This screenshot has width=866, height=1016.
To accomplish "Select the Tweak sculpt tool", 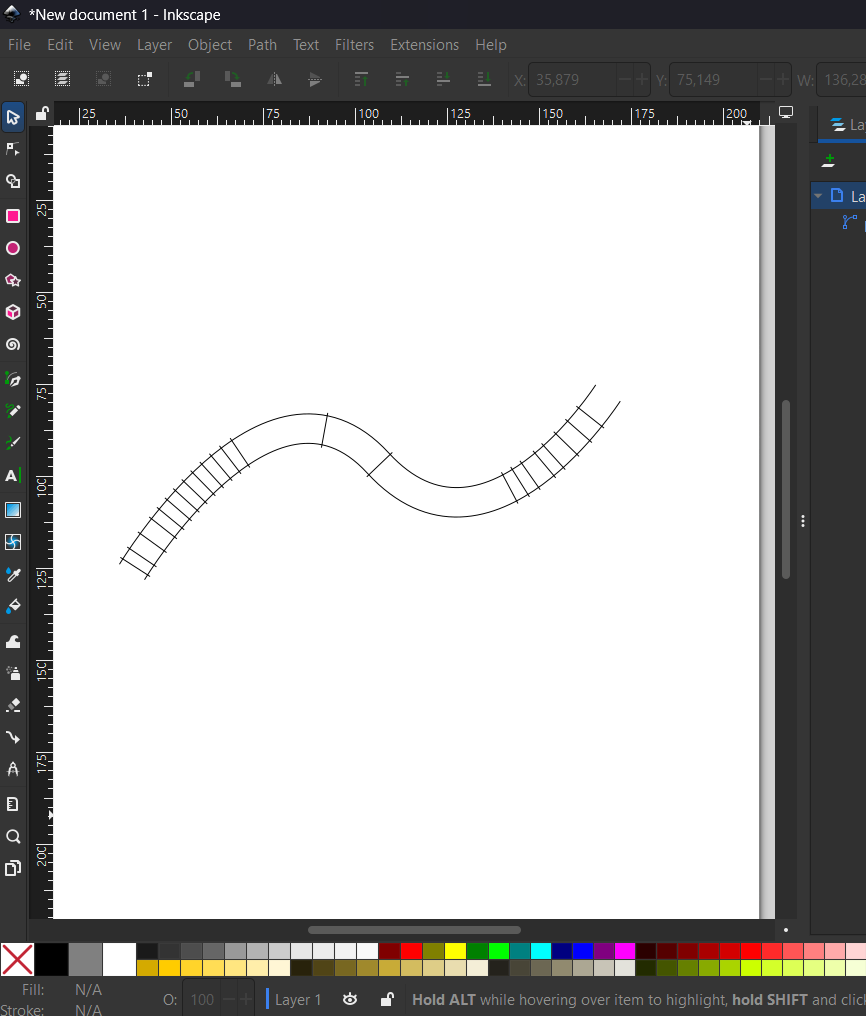I will point(13,641).
